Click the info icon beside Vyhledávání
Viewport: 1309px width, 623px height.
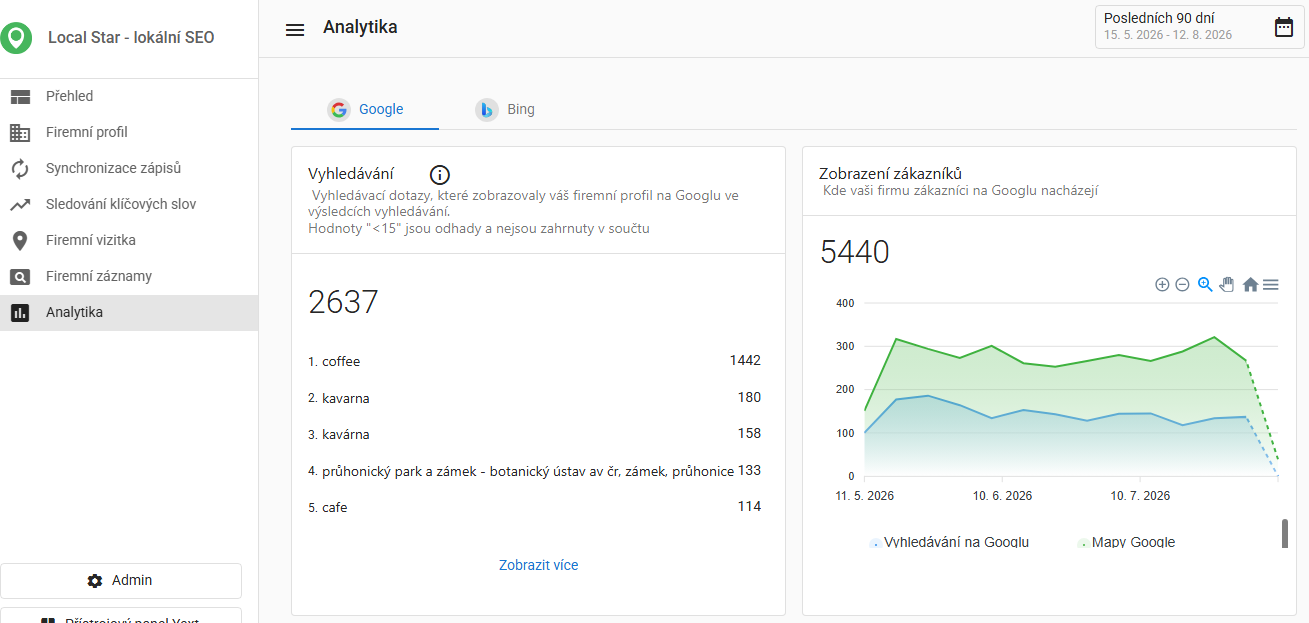click(440, 175)
